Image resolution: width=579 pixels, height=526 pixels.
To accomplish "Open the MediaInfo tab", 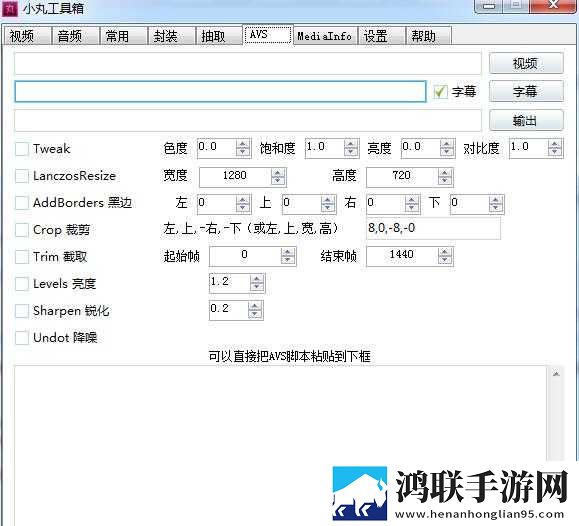I will coord(325,36).
